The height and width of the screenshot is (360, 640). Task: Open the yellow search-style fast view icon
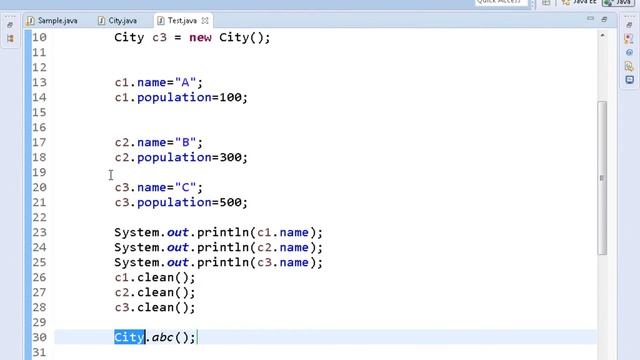tap(629, 66)
